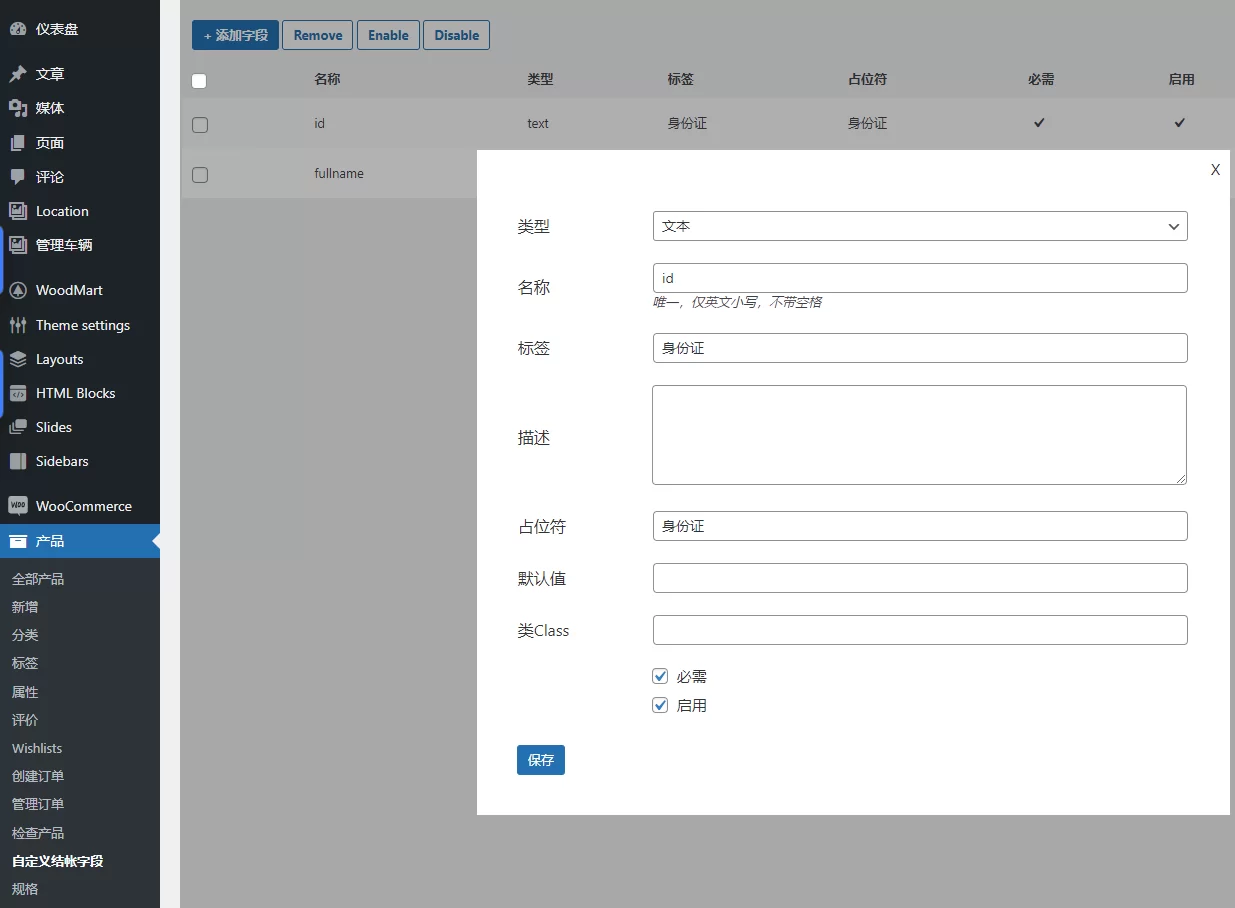The width and height of the screenshot is (1235, 908).
Task: Click the 标签 input field
Action: tap(920, 348)
